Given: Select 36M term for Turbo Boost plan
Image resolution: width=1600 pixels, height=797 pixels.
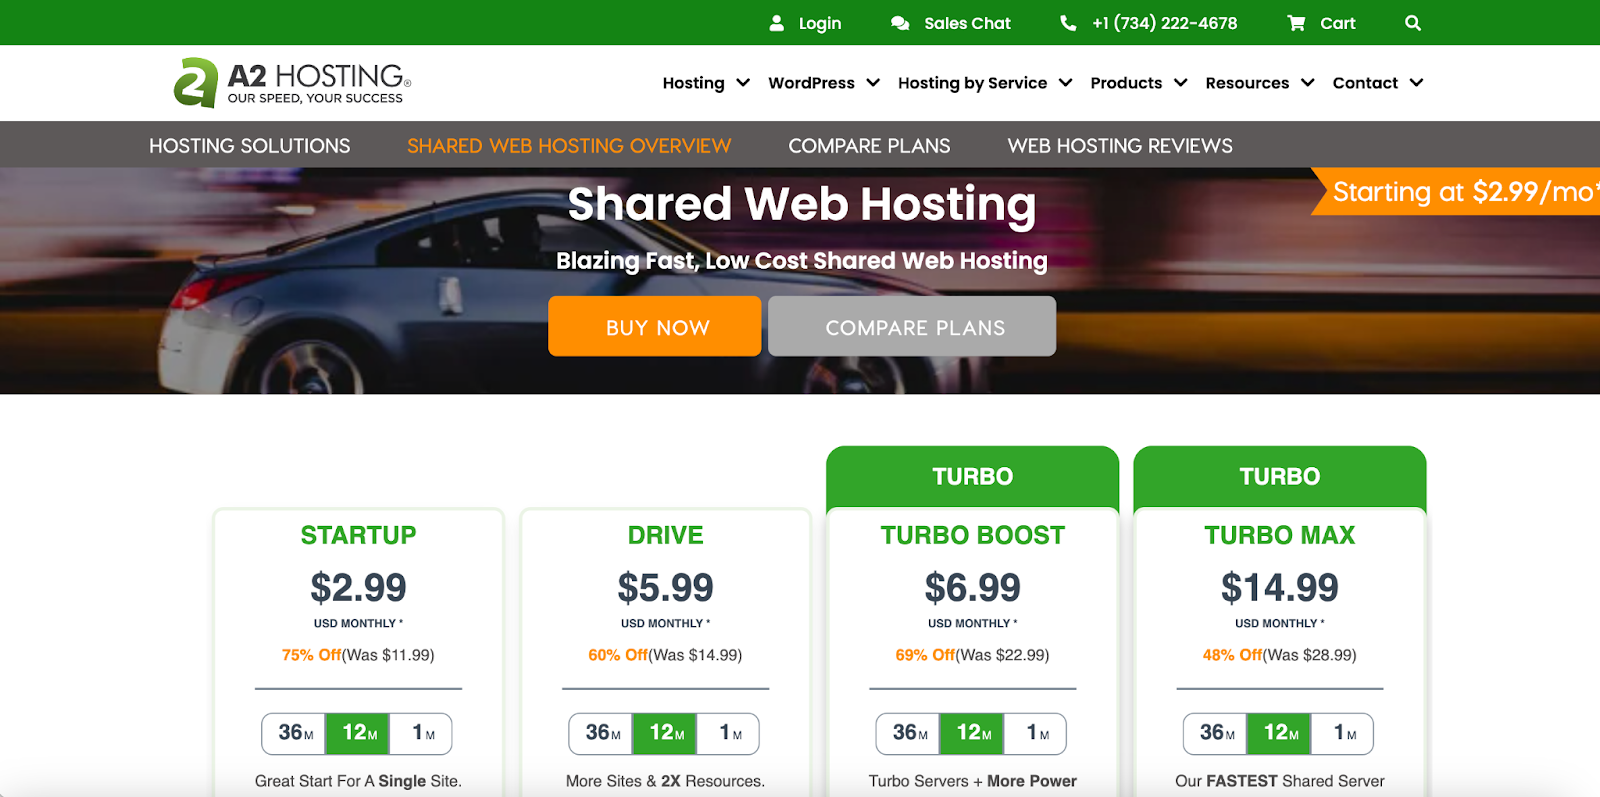Looking at the screenshot, I should [x=908, y=733].
